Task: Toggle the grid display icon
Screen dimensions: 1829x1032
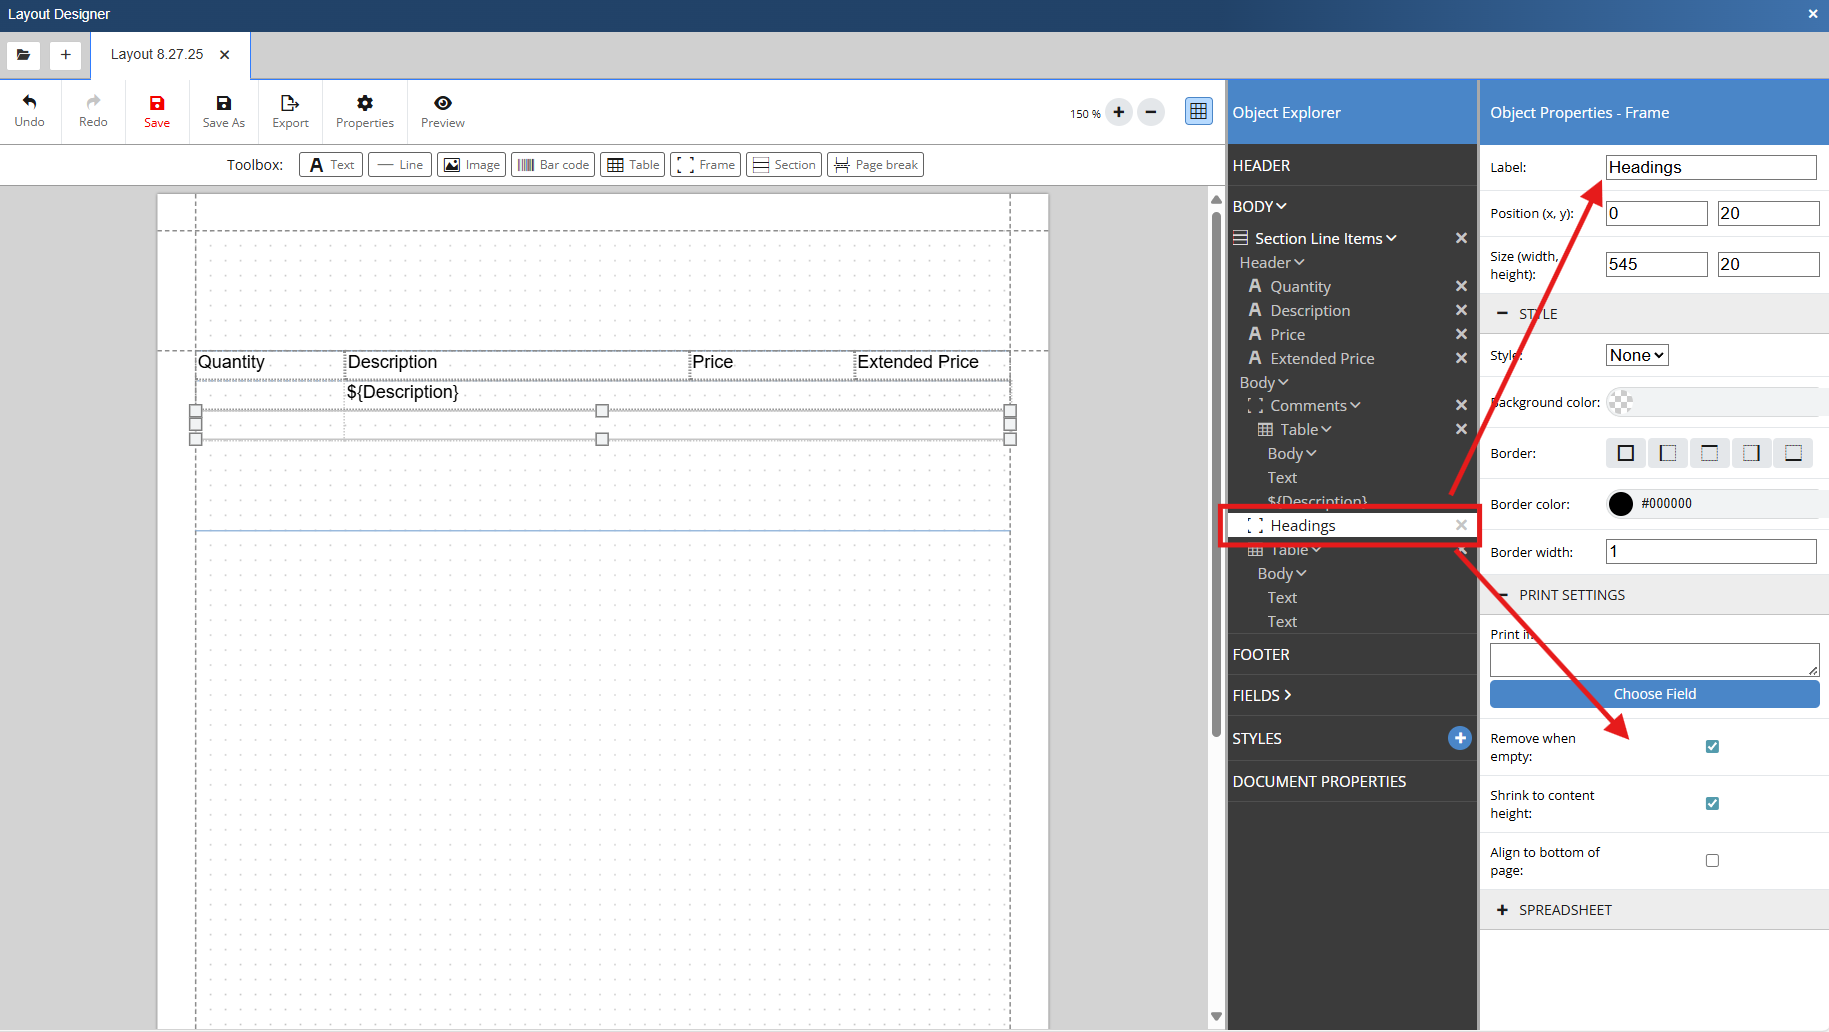Action: [1198, 111]
